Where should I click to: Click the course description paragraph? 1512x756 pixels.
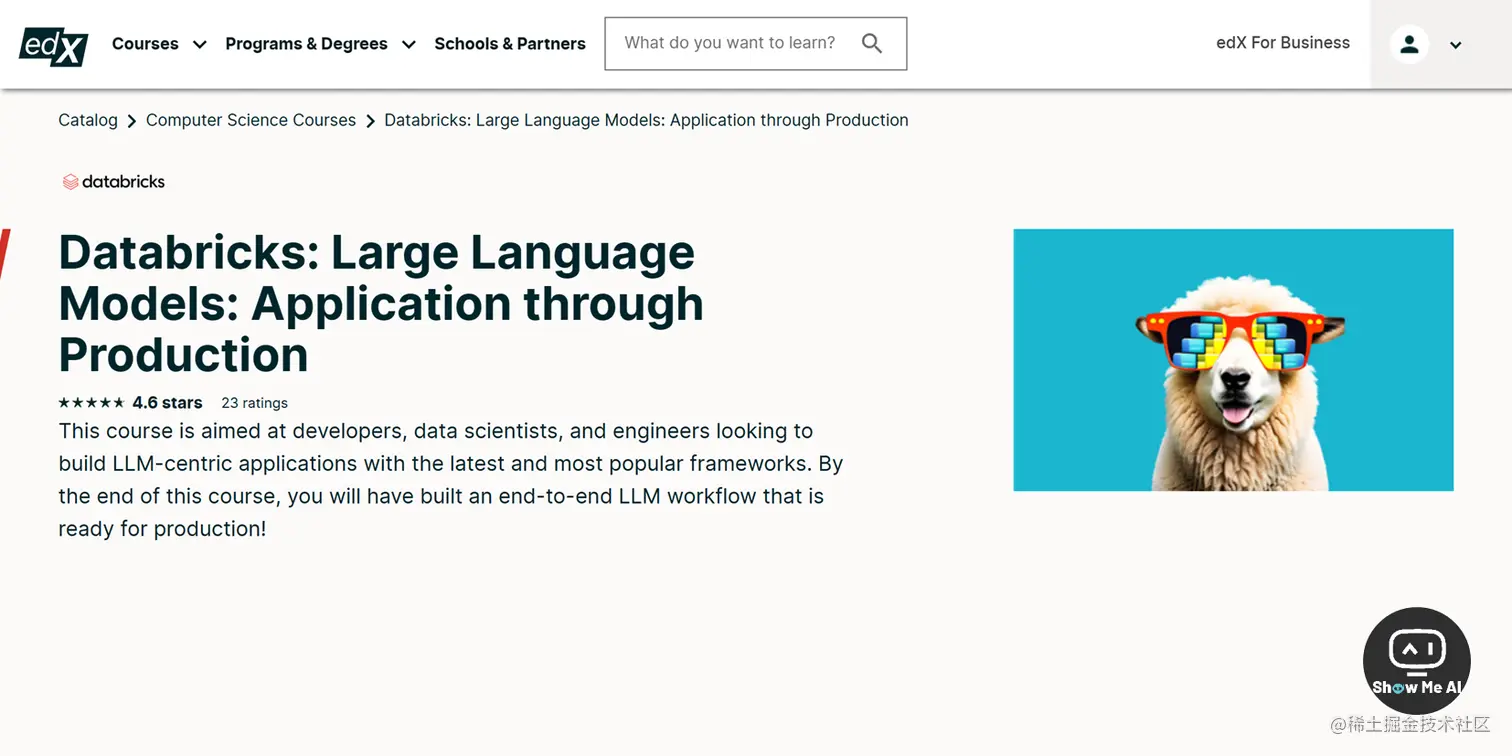451,480
